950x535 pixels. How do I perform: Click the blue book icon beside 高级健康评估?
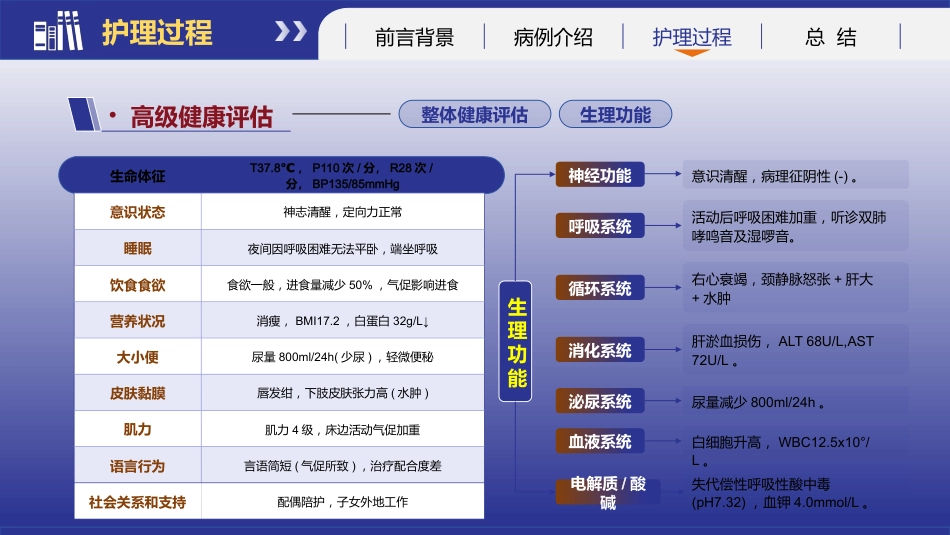pos(84,114)
